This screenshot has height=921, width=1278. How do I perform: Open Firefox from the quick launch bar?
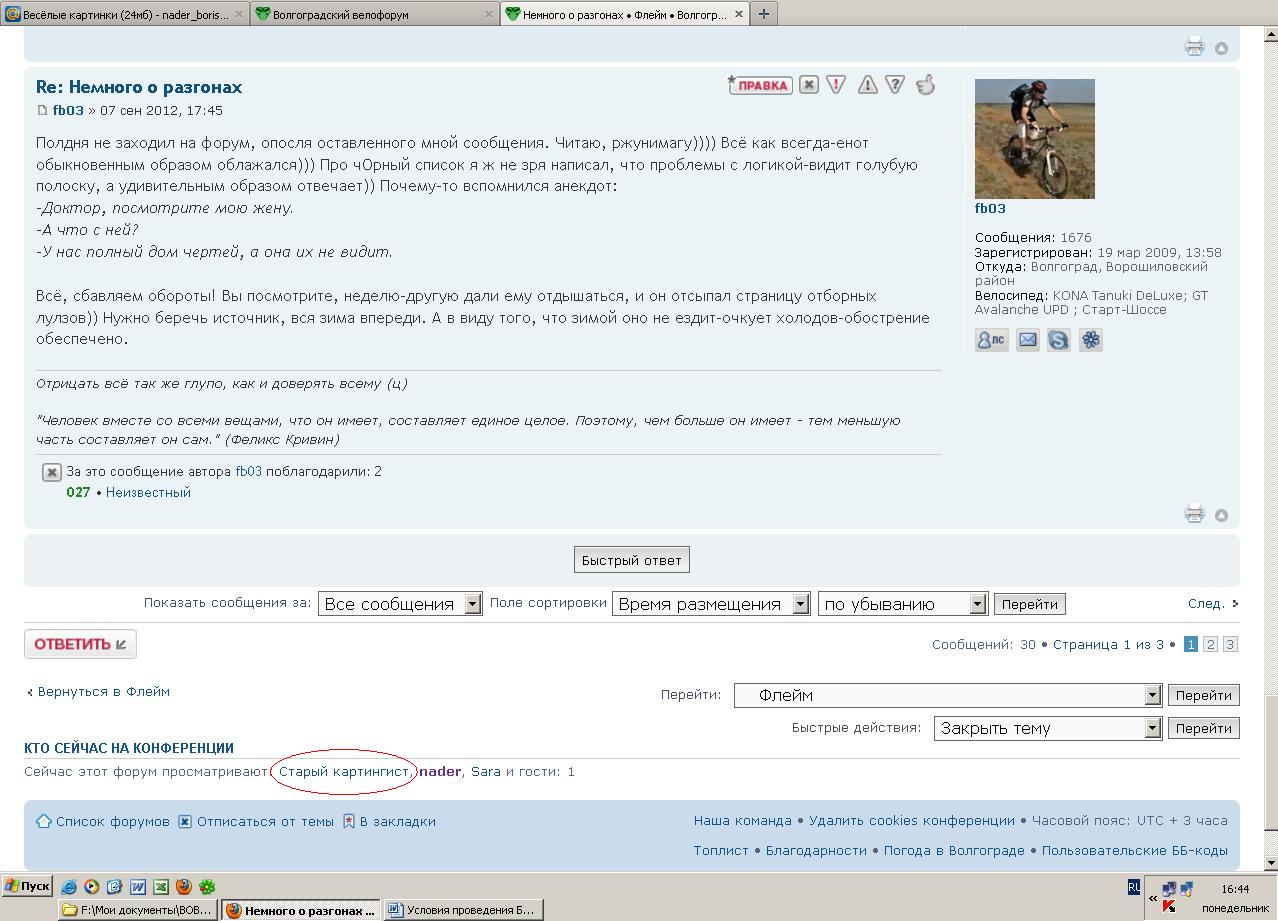click(184, 886)
